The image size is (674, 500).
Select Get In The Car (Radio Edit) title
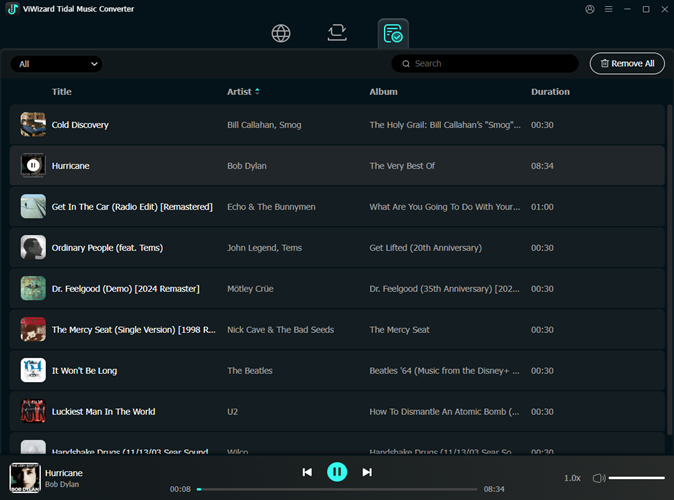(132, 207)
